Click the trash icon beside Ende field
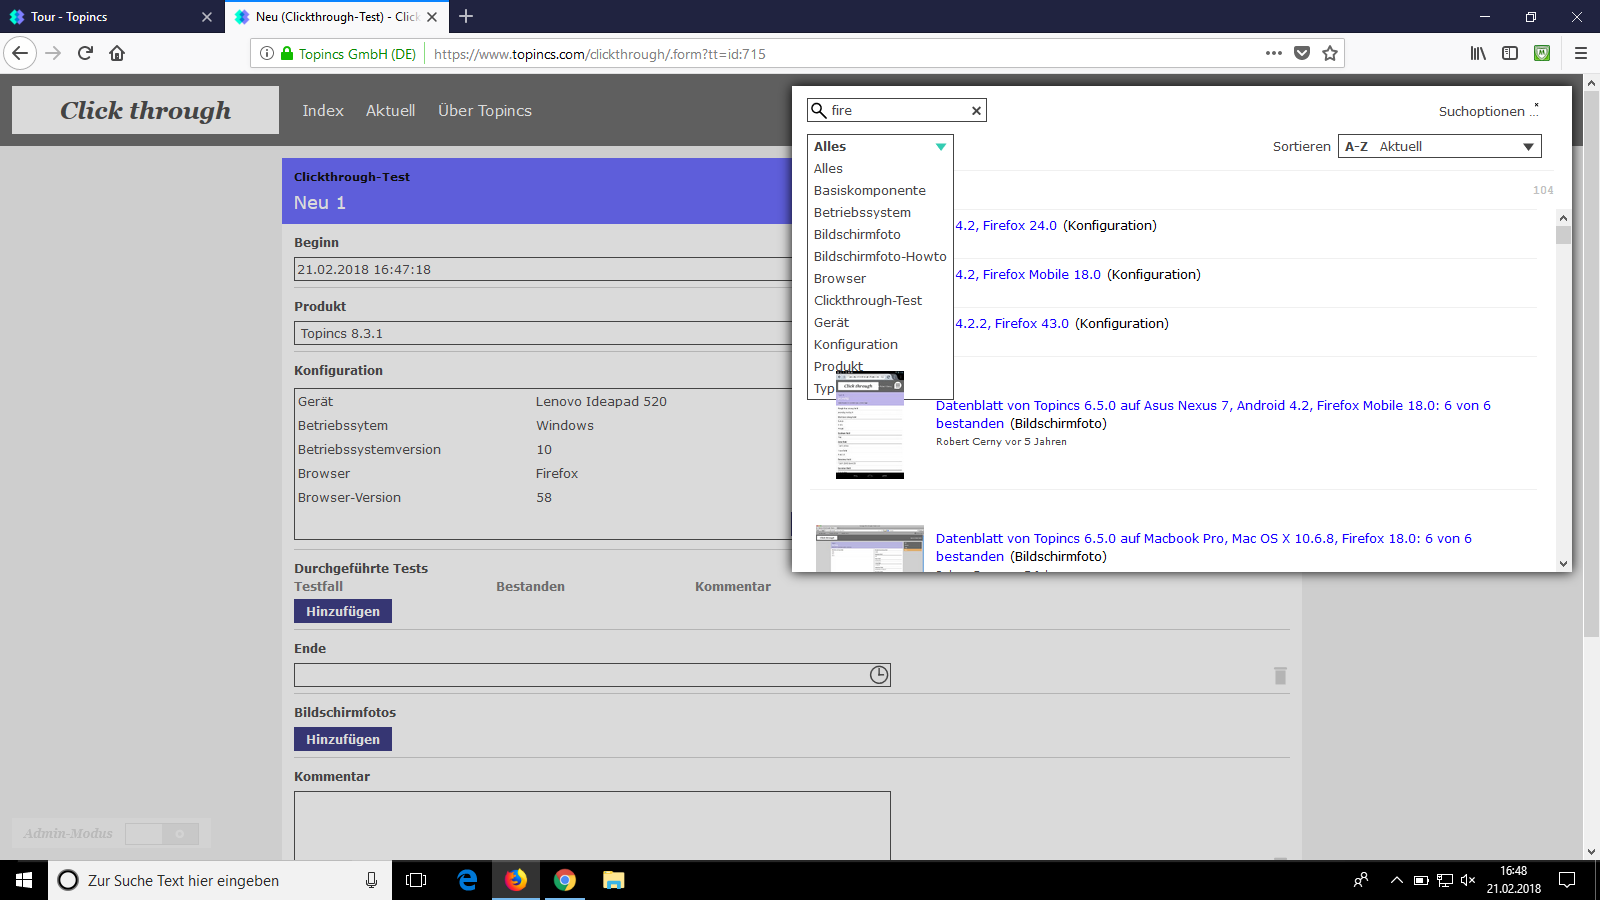The image size is (1600, 900). pyautogui.click(x=1280, y=676)
